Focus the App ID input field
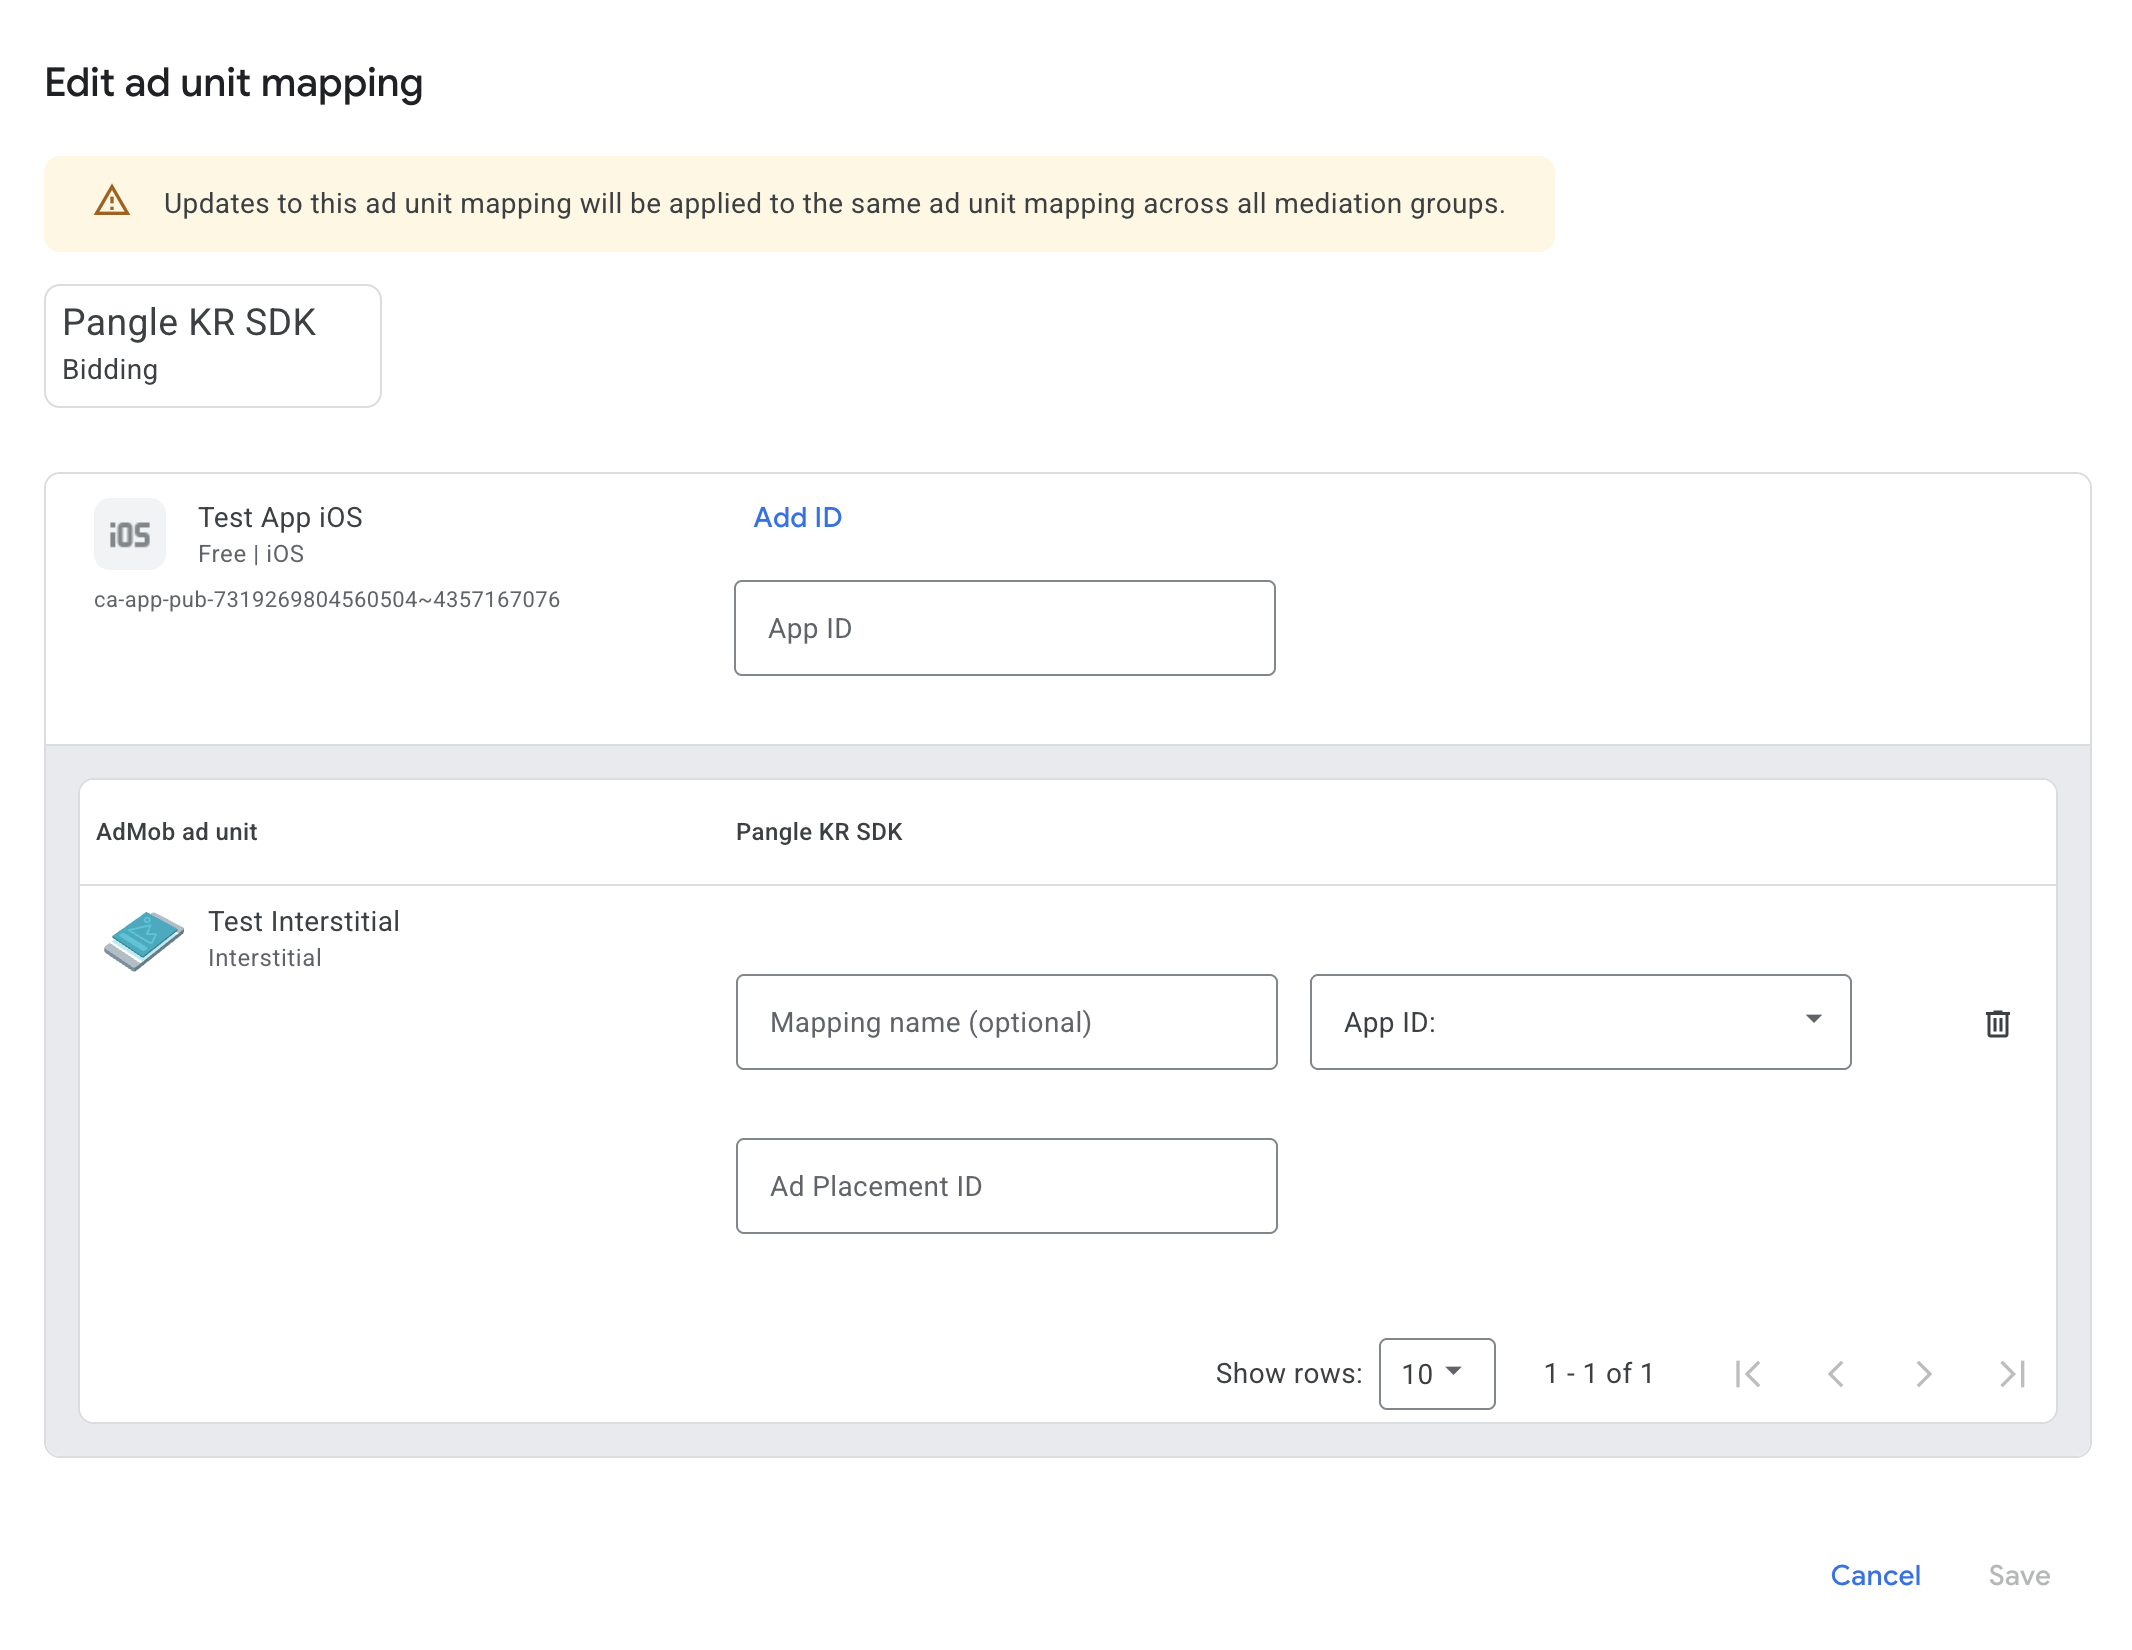2132x1650 pixels. pos(1005,628)
